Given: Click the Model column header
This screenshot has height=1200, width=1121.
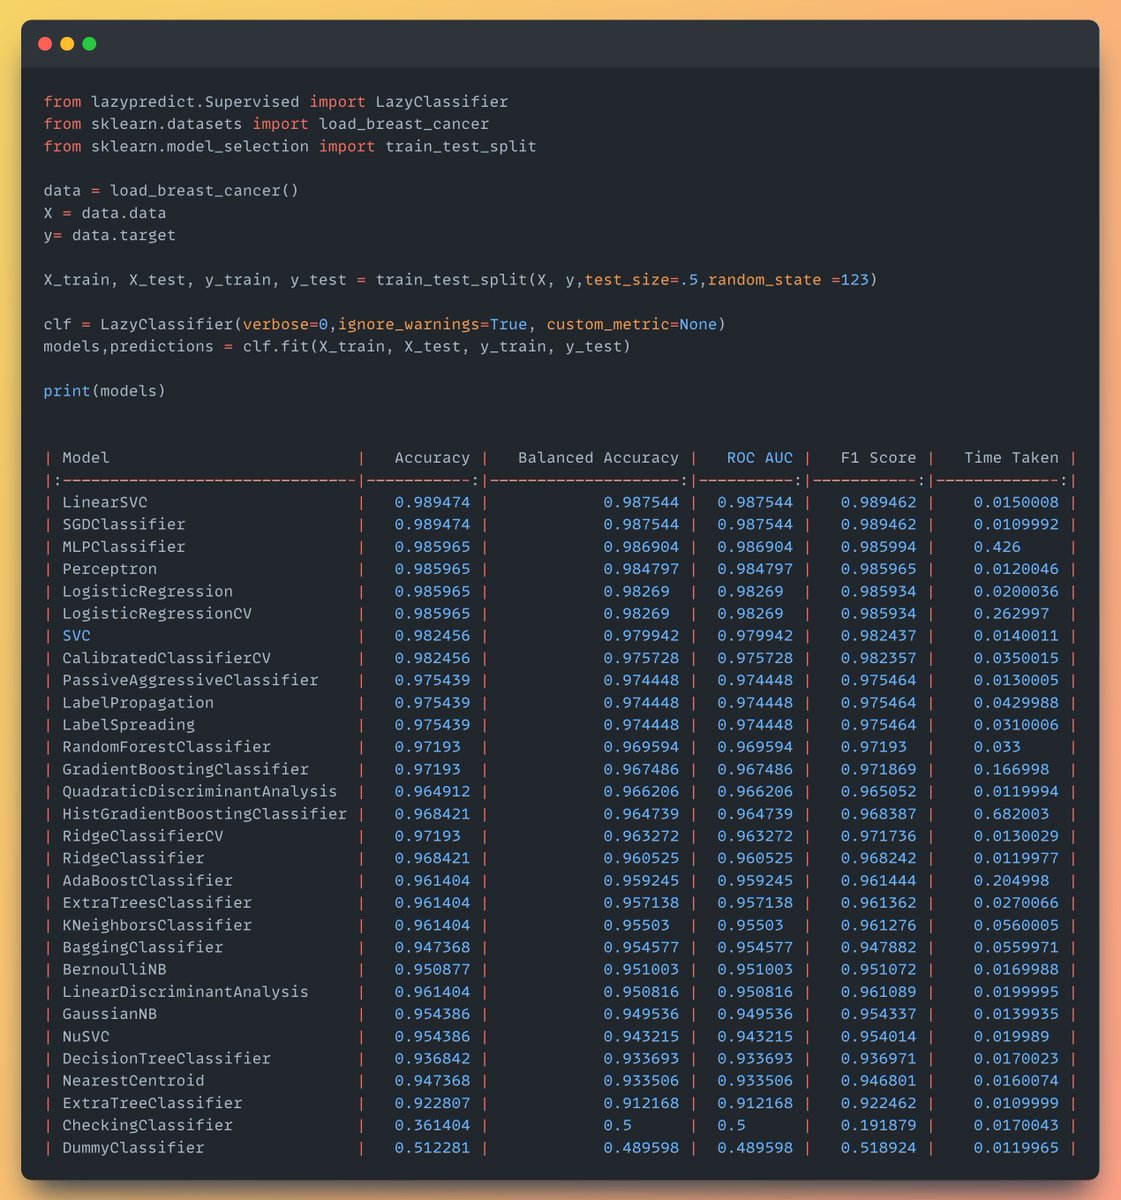Looking at the screenshot, I should click(x=86, y=458).
